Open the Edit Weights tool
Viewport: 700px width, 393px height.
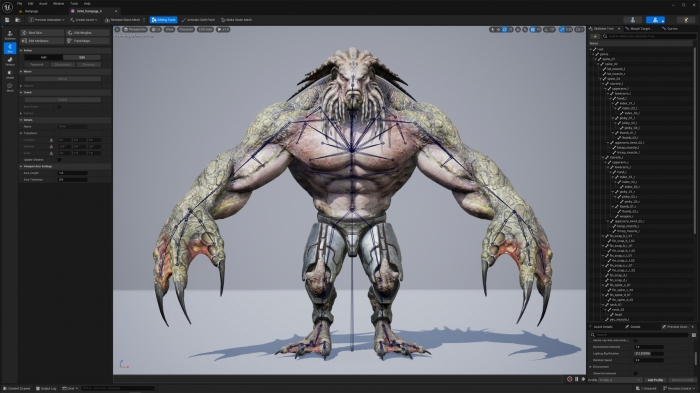pos(88,33)
